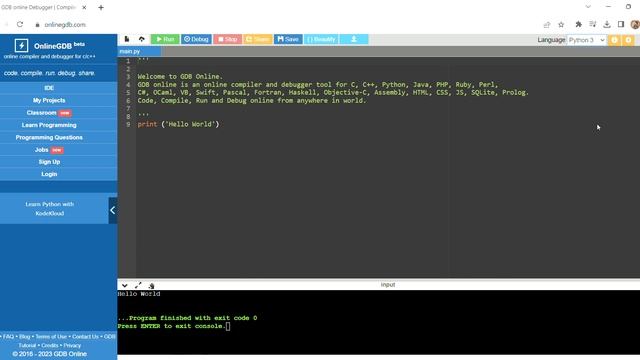Open Programming Questions in the sidebar
This screenshot has height=360, width=640.
click(49, 138)
